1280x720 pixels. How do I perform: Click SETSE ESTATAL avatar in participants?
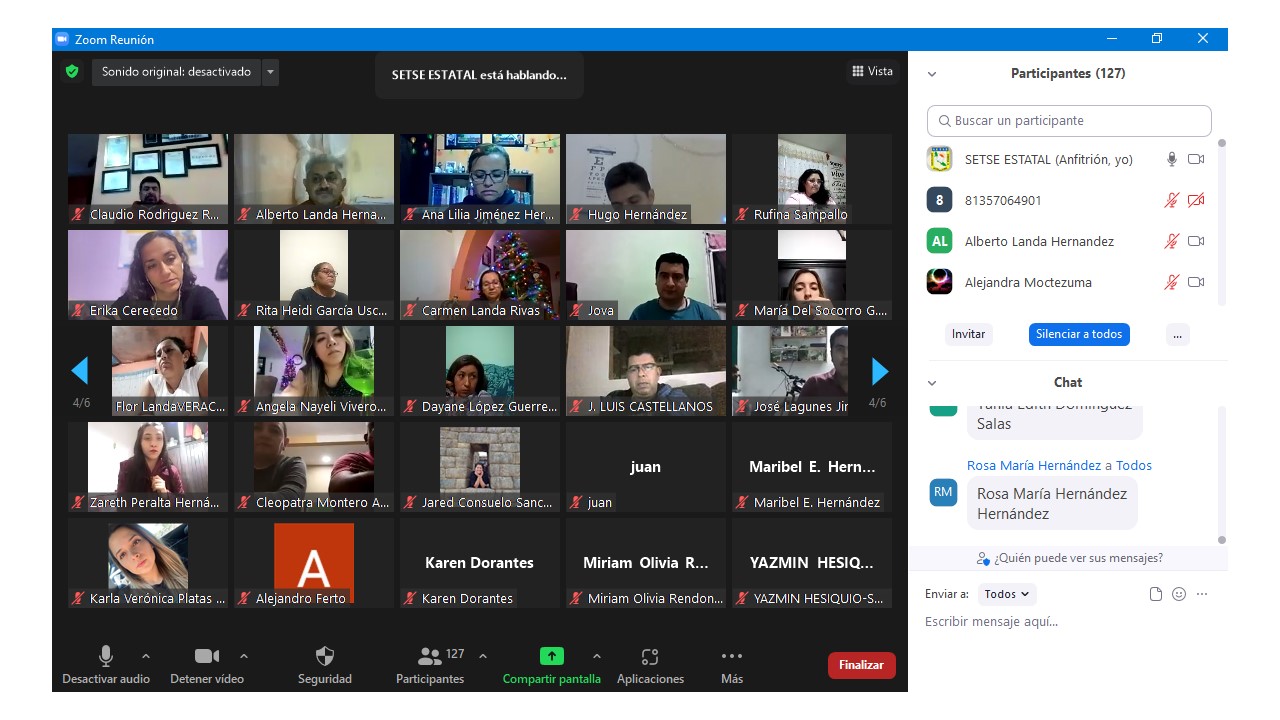(939, 159)
